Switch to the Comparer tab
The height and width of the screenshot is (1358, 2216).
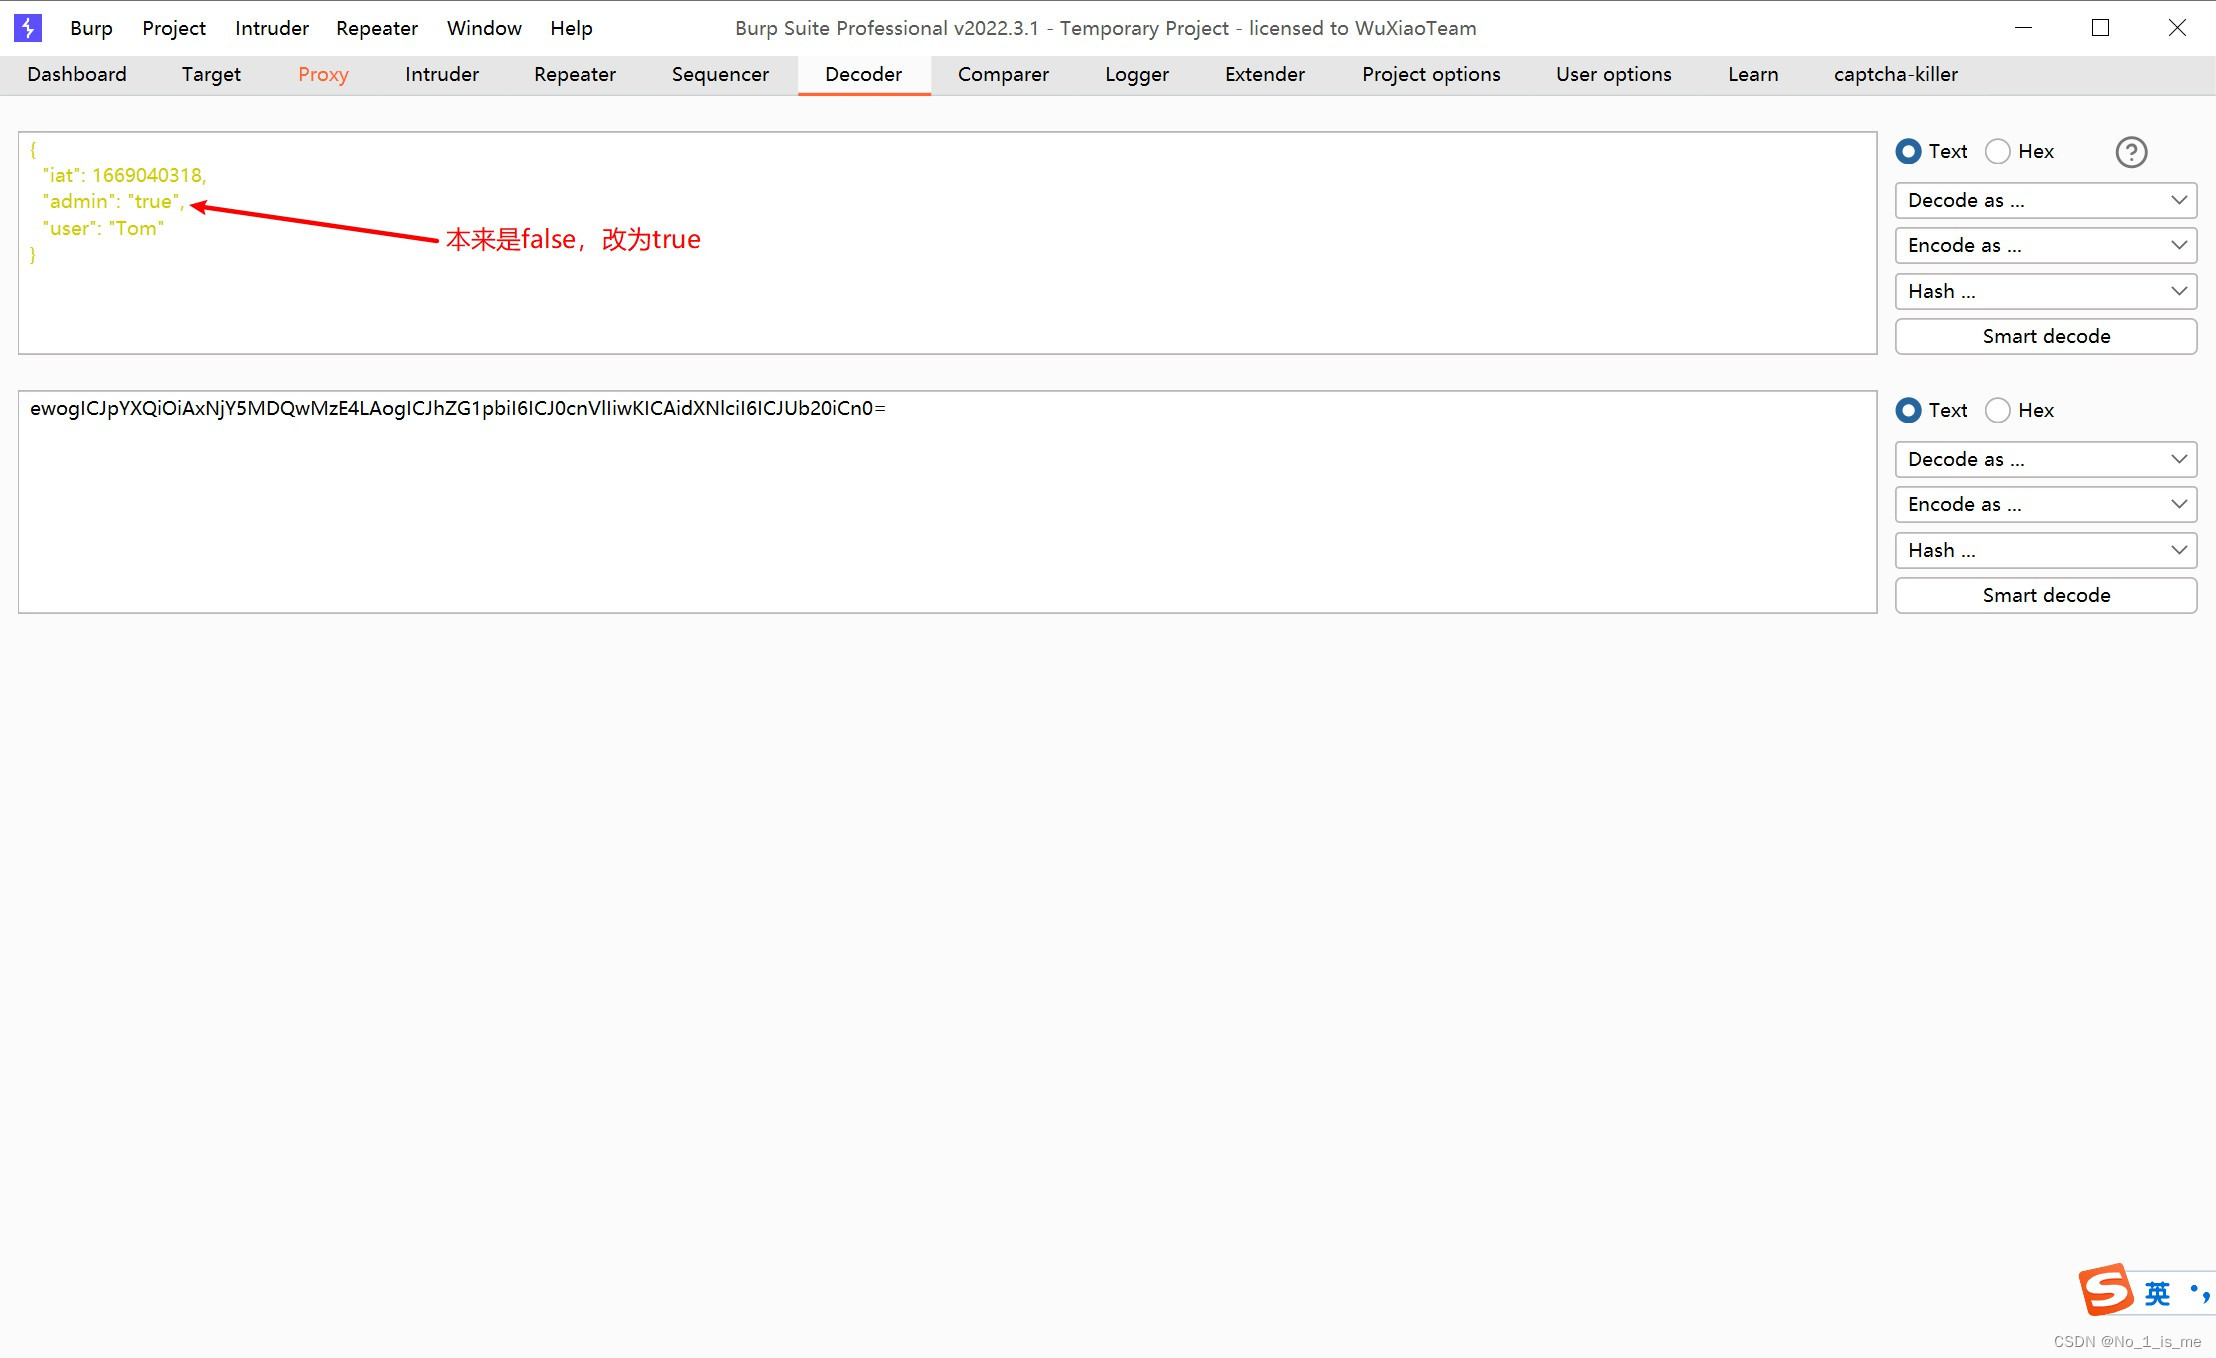1003,74
